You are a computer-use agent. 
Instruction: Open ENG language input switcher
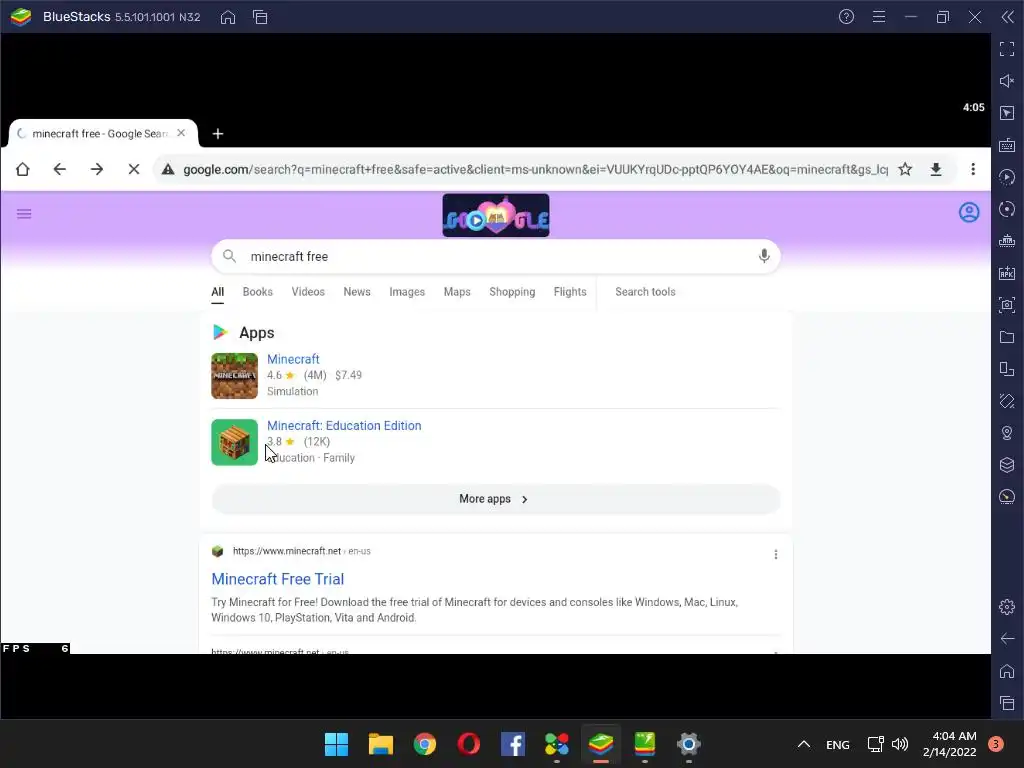point(838,744)
